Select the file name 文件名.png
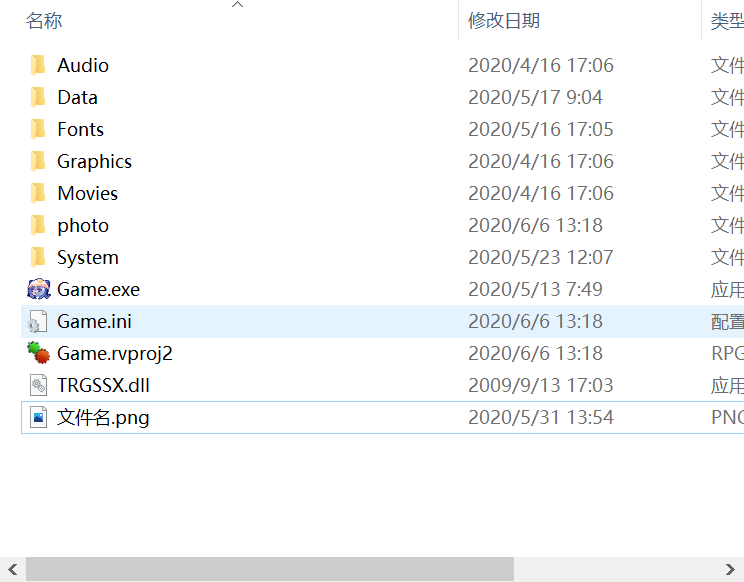The width and height of the screenshot is (744, 582). pyautogui.click(x=103, y=418)
